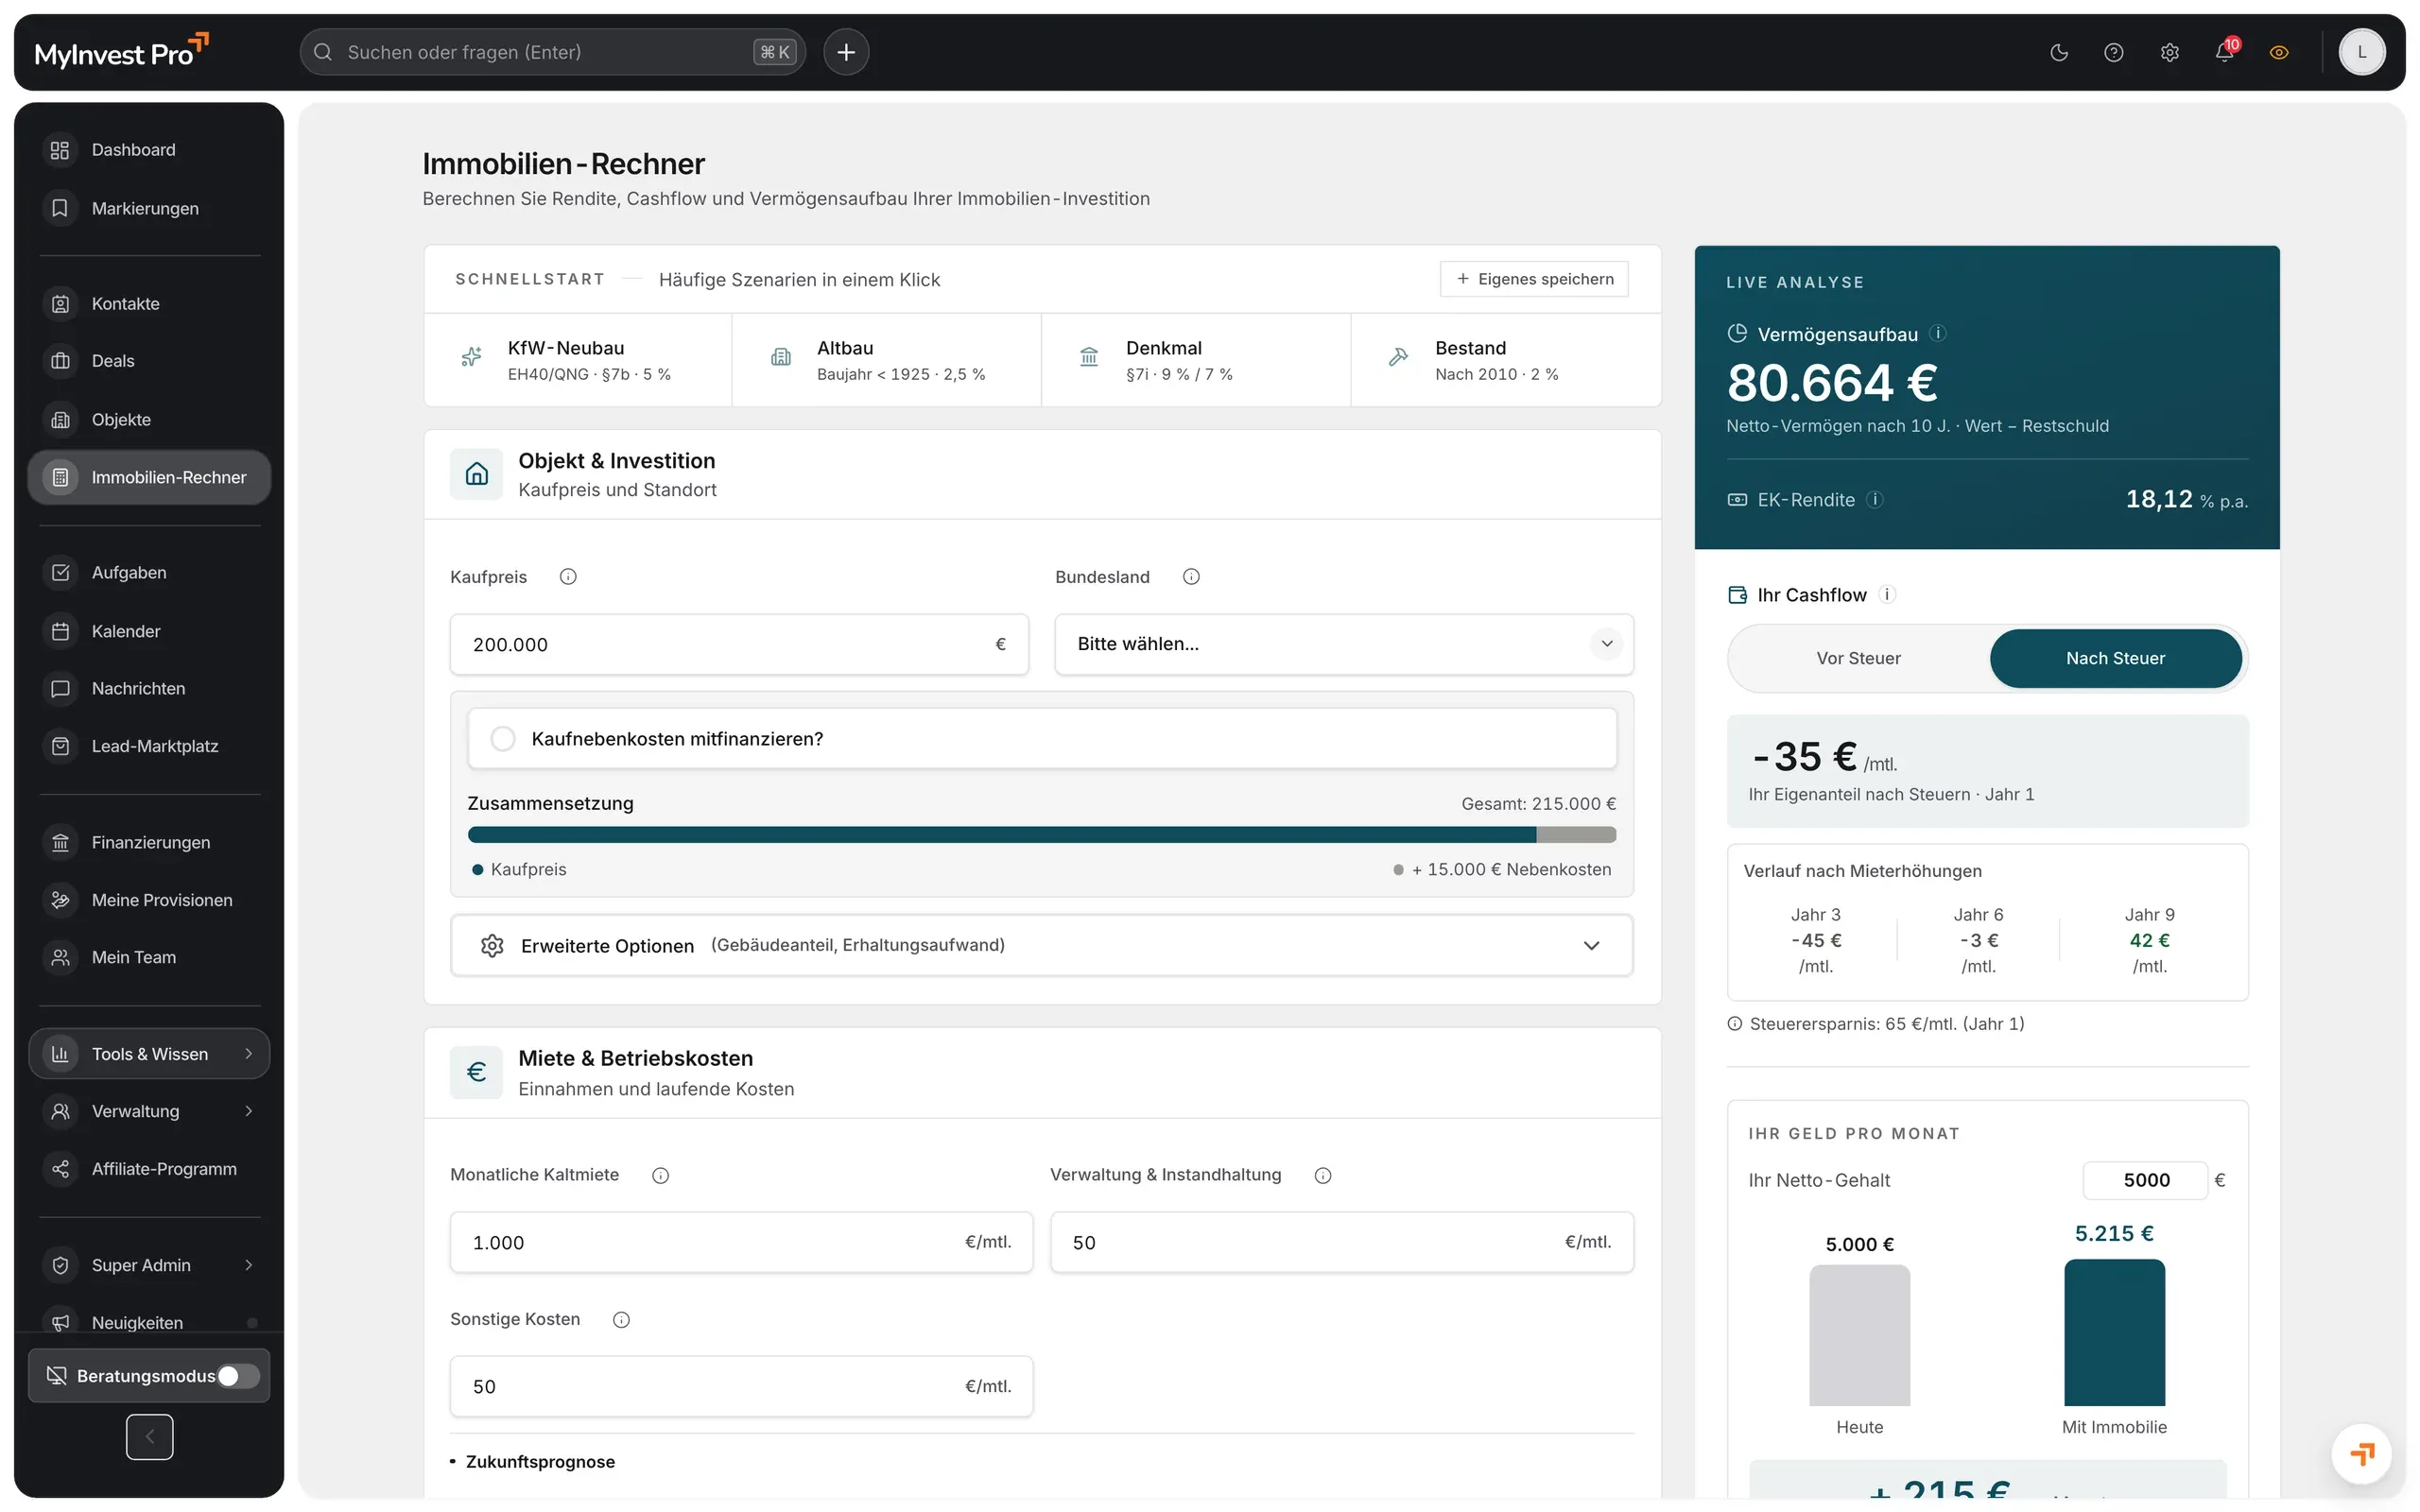Enable Kaufnebenkosten mitfinanzieren option

point(1042,739)
